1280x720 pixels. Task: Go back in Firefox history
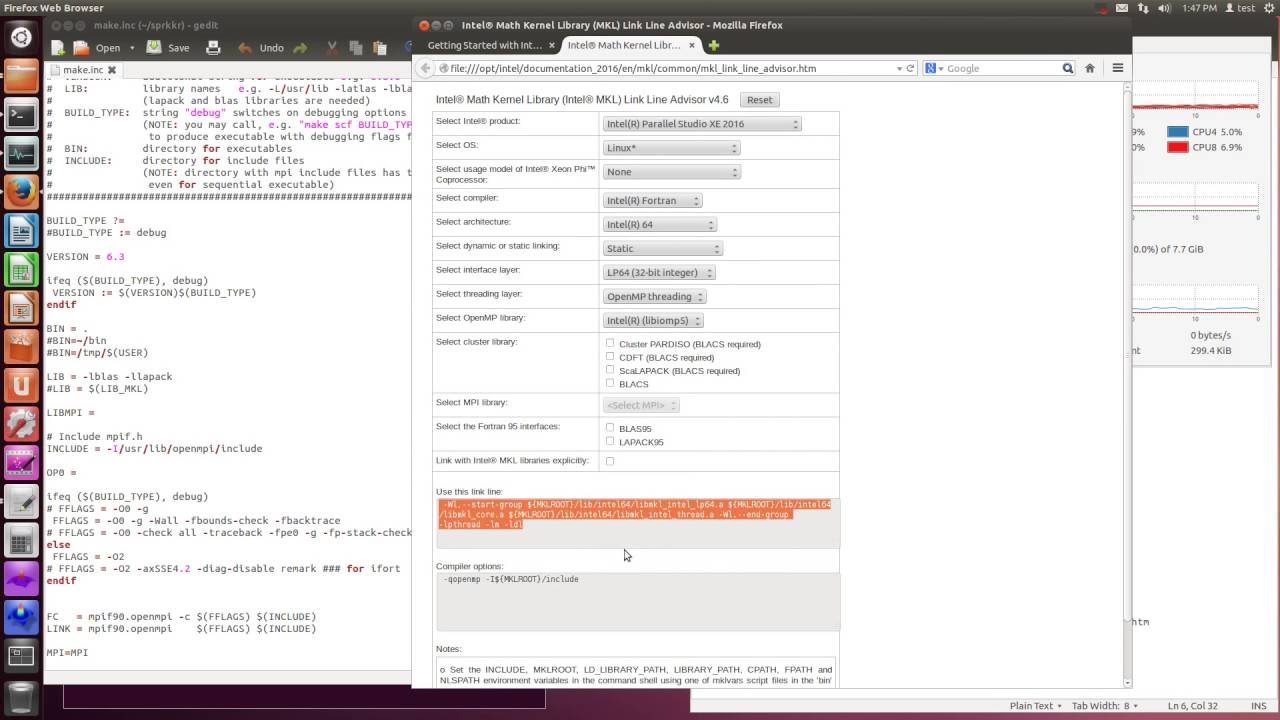(427, 68)
